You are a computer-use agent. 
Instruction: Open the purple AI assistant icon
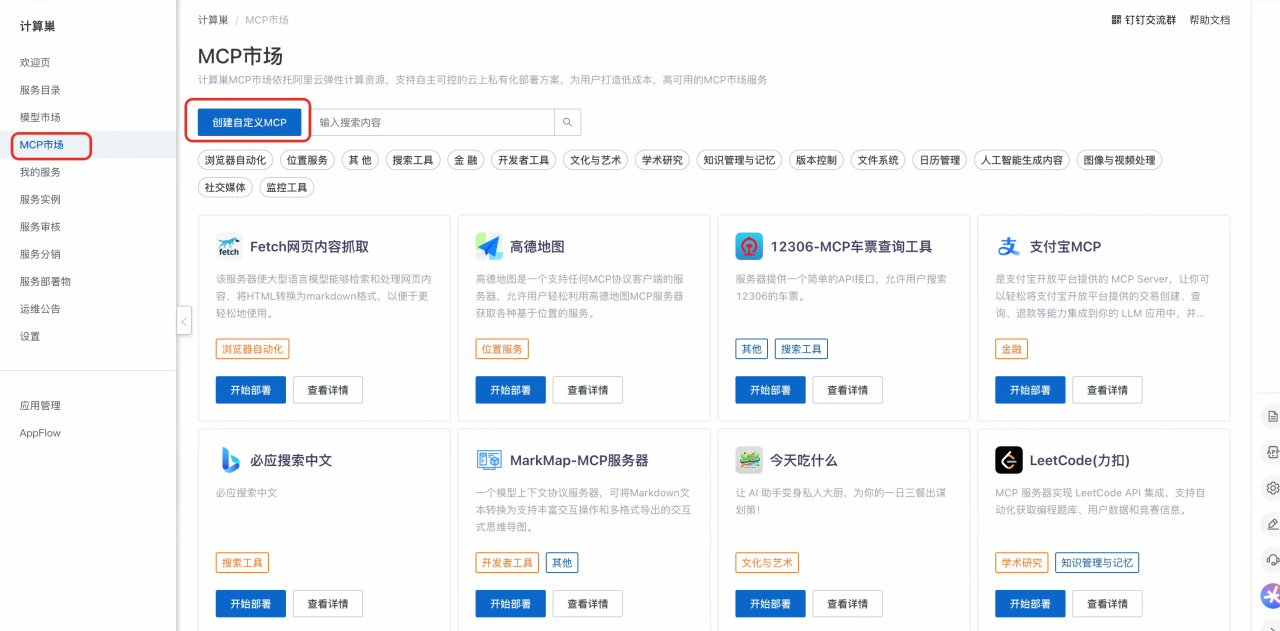(x=1271, y=596)
